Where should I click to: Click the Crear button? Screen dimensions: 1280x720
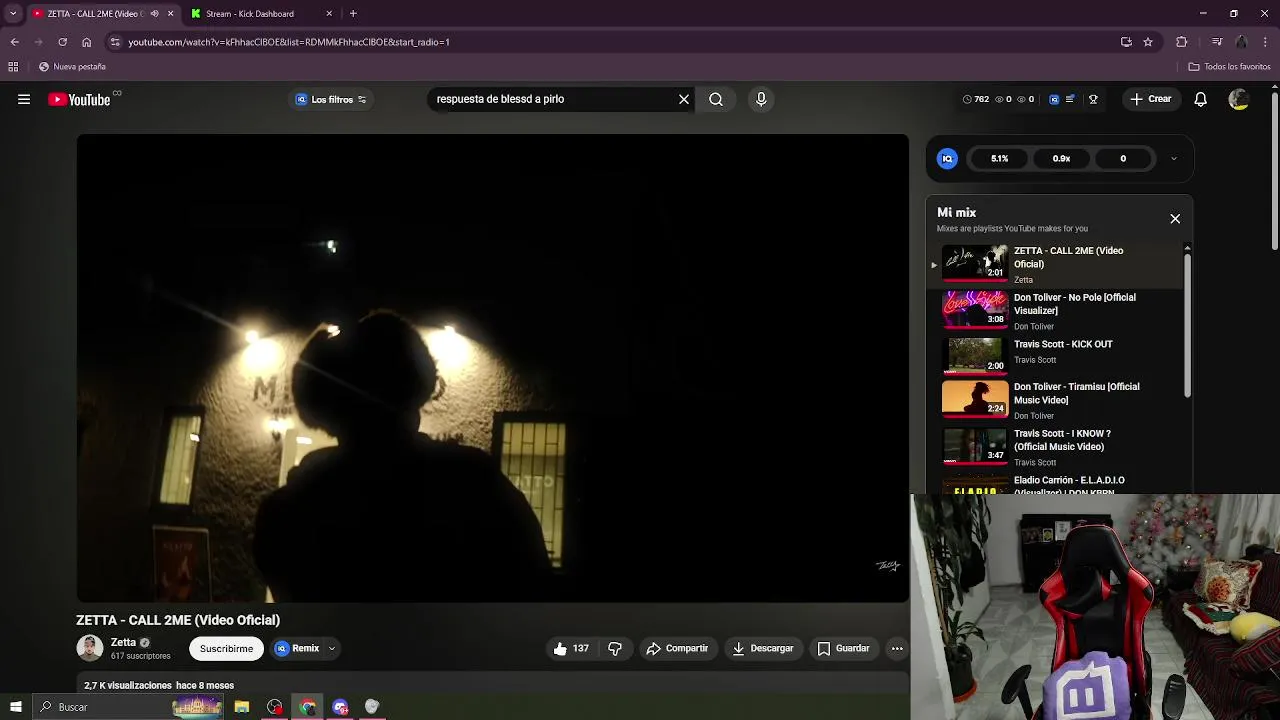point(1150,99)
